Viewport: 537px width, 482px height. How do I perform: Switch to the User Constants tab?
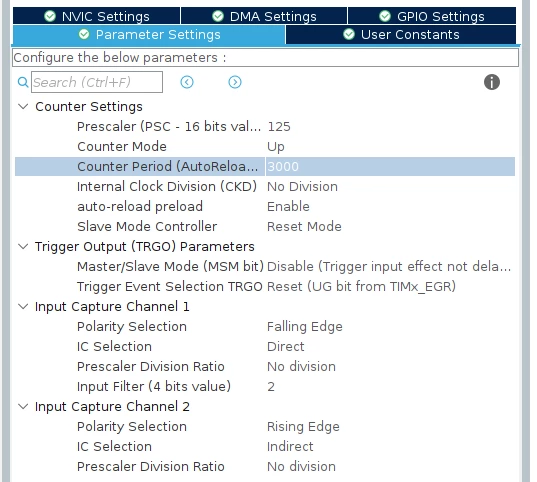coord(401,35)
